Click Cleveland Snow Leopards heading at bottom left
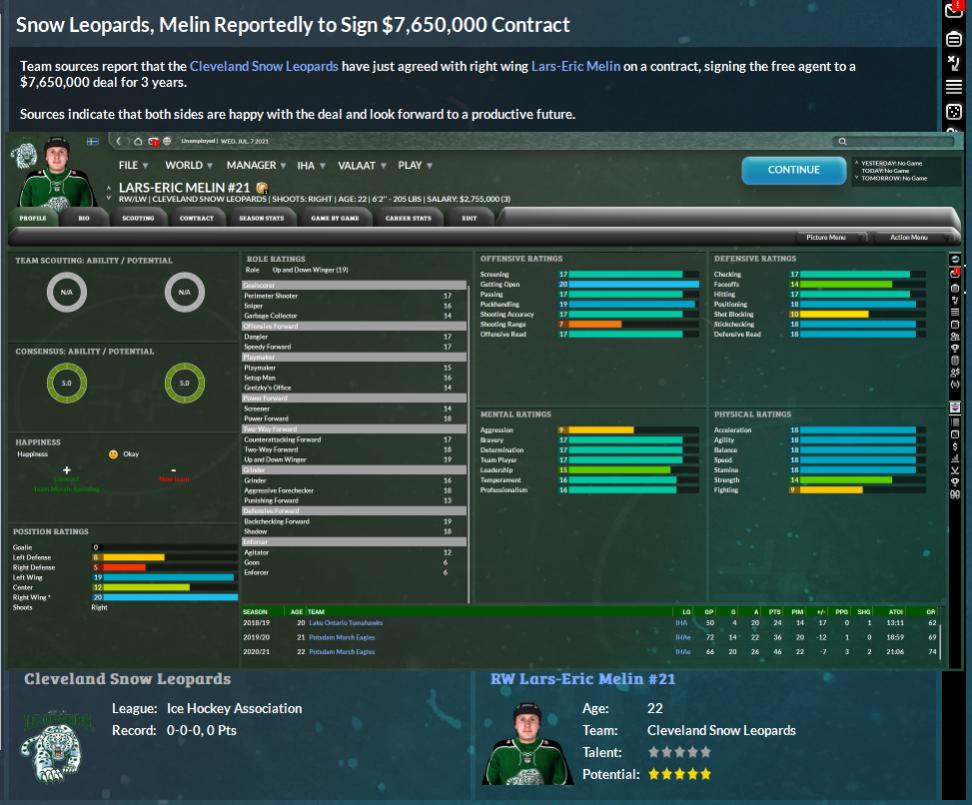Image resolution: width=972 pixels, height=805 pixels. [x=127, y=679]
